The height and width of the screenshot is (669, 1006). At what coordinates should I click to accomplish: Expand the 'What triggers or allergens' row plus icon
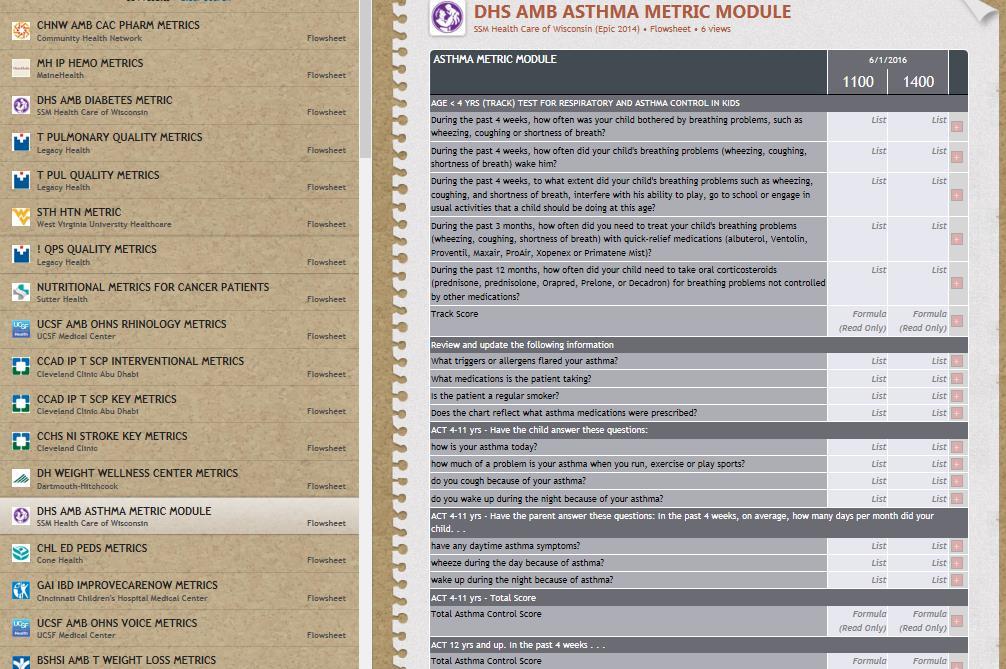pyautogui.click(x=957, y=361)
